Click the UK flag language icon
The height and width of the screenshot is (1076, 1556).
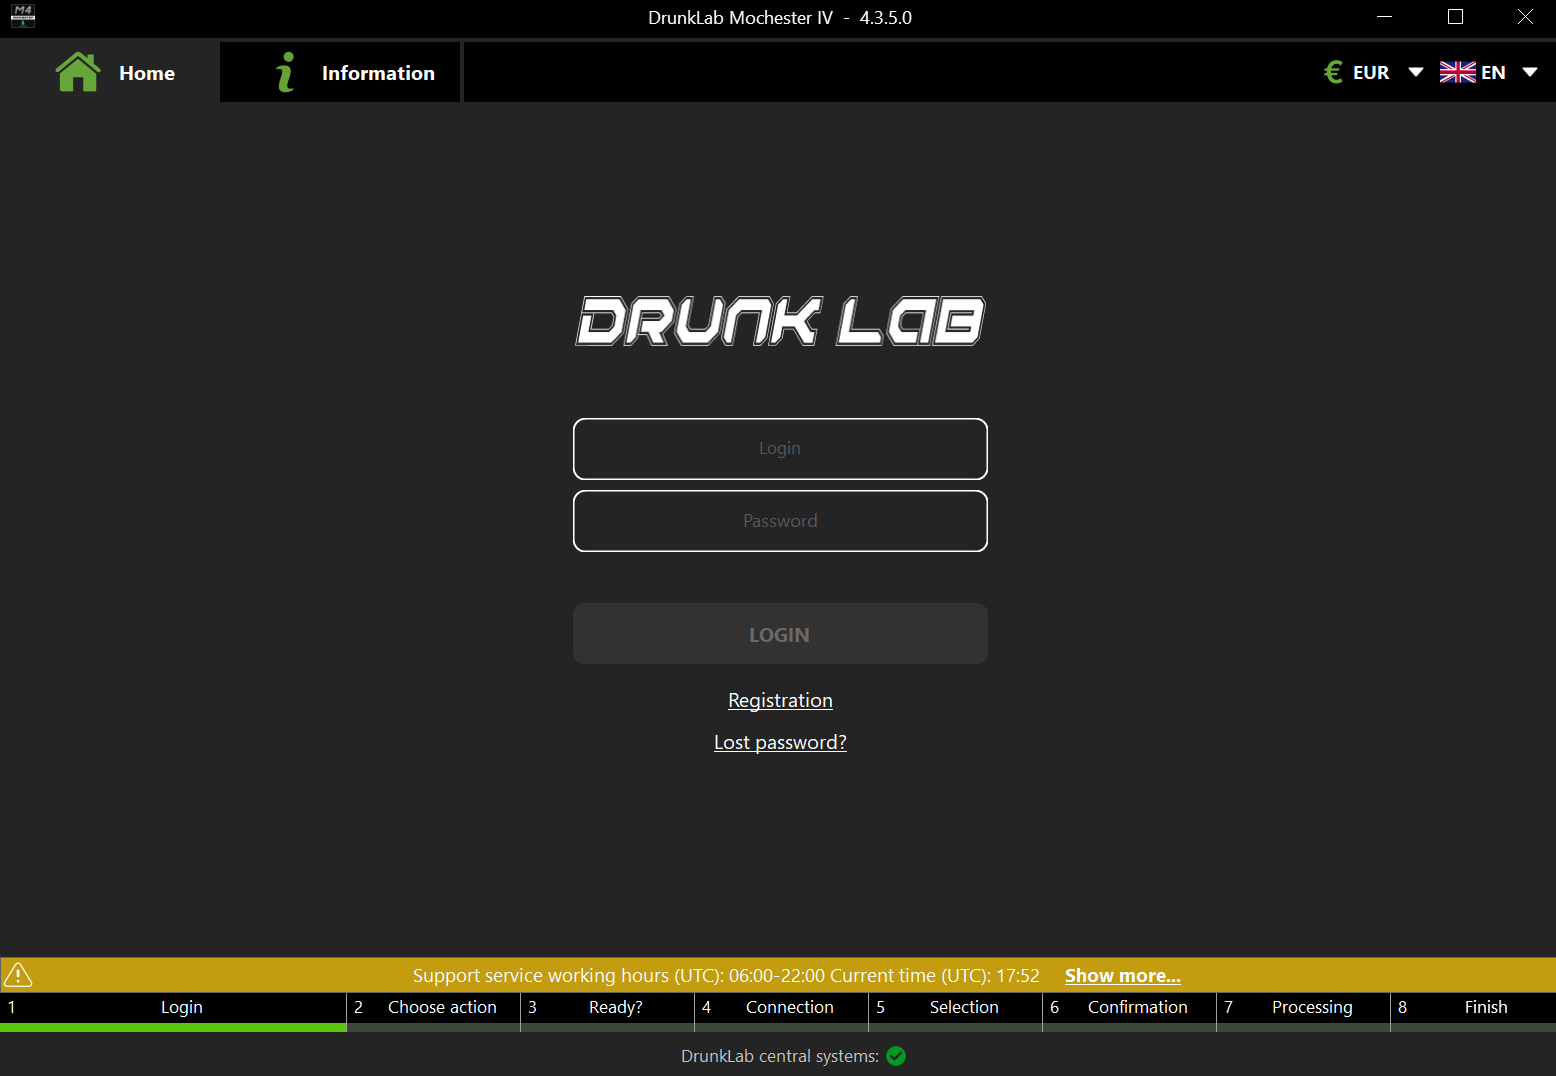1457,72
